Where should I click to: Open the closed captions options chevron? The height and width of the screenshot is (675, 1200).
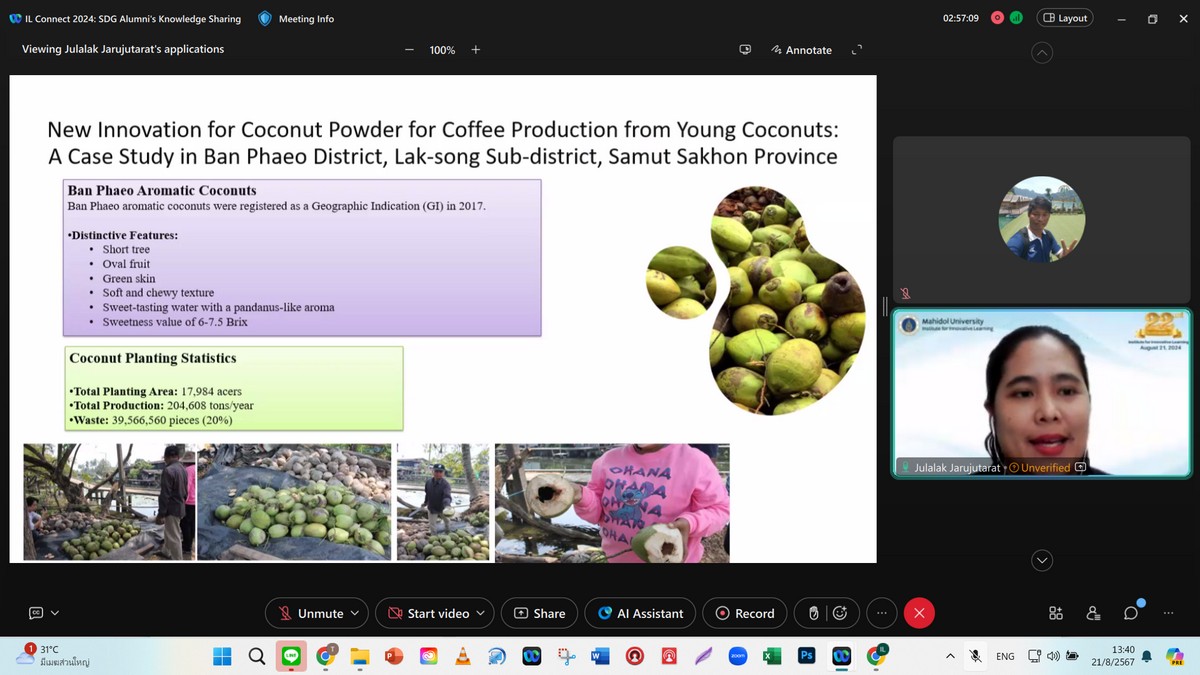55,613
